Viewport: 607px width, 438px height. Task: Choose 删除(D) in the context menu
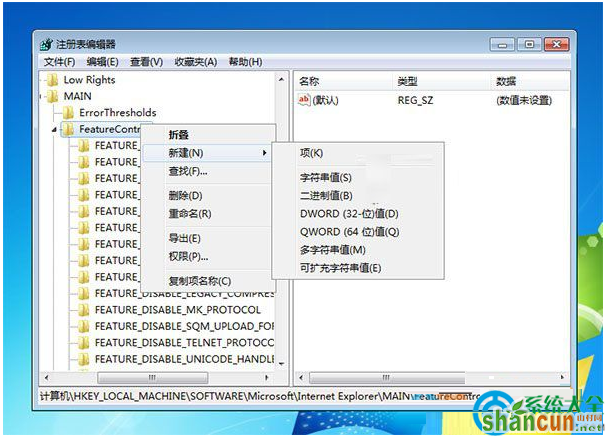click(x=208, y=196)
